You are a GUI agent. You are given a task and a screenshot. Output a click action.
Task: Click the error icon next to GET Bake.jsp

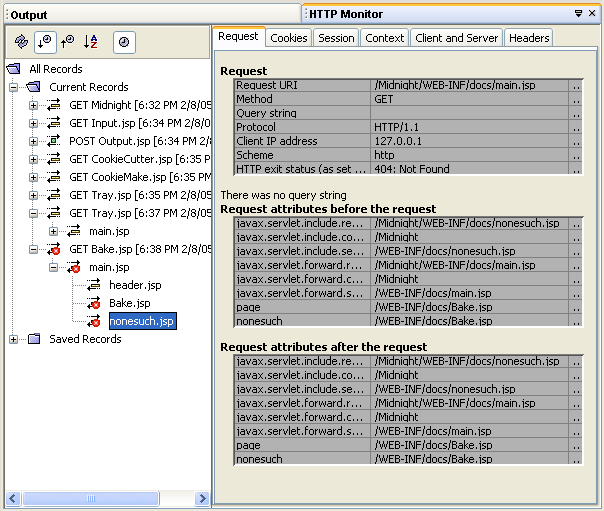(x=54, y=249)
